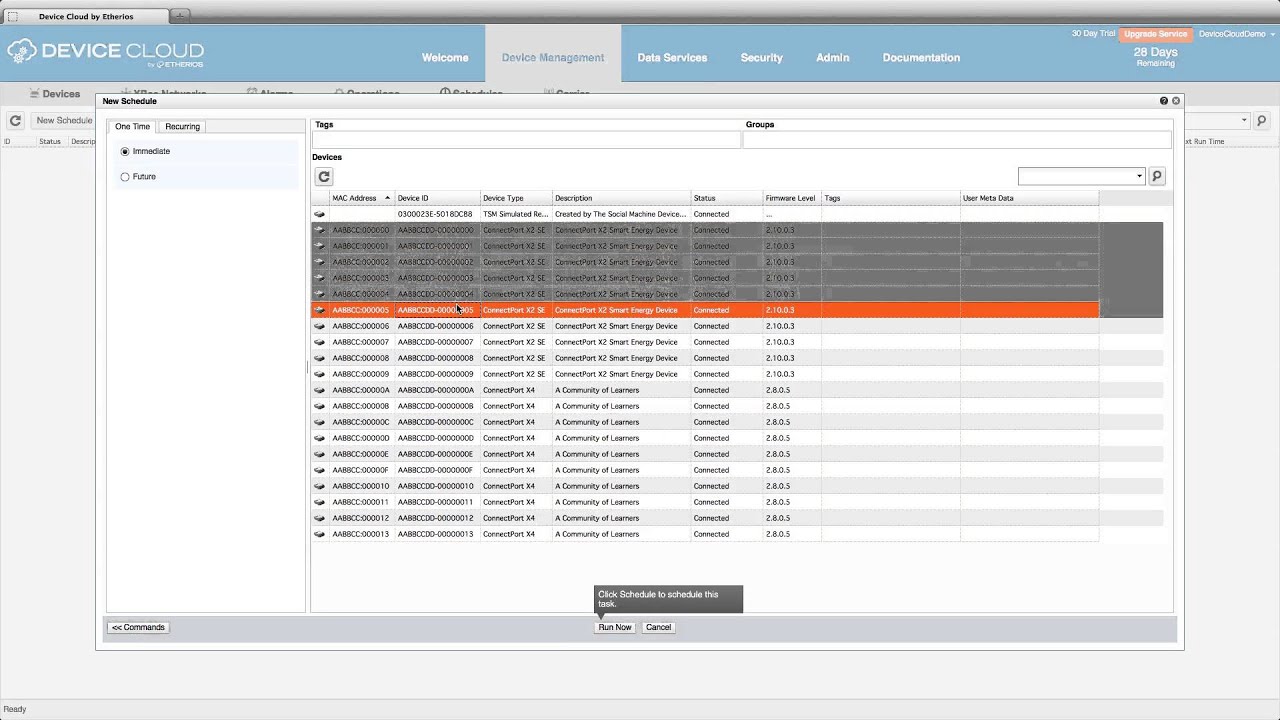Open the Documentation menu

[921, 58]
